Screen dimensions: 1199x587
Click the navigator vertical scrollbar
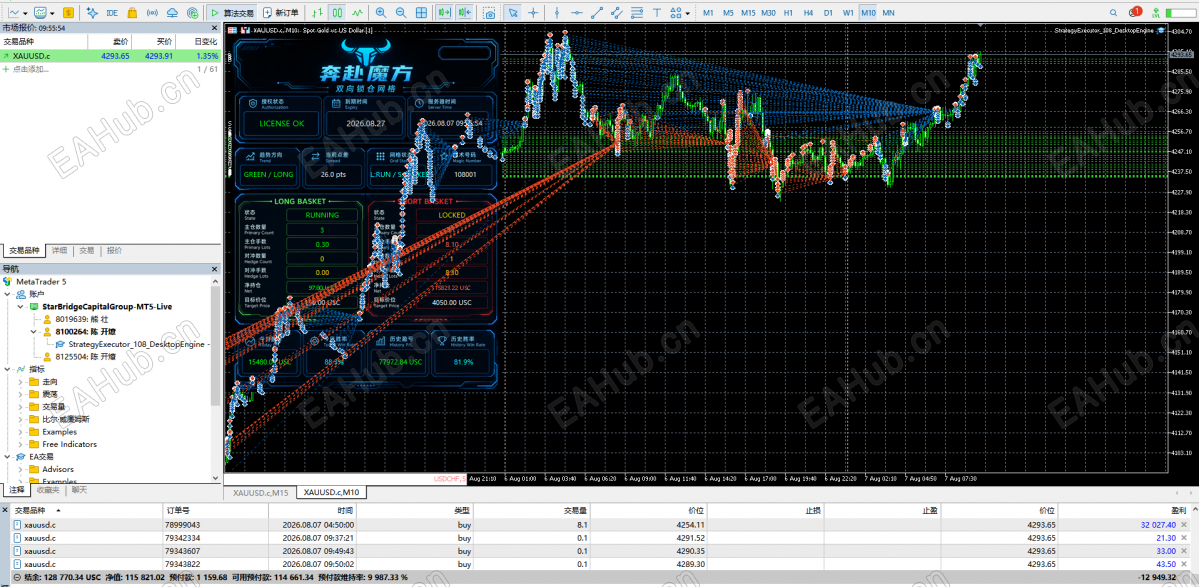[x=216, y=344]
